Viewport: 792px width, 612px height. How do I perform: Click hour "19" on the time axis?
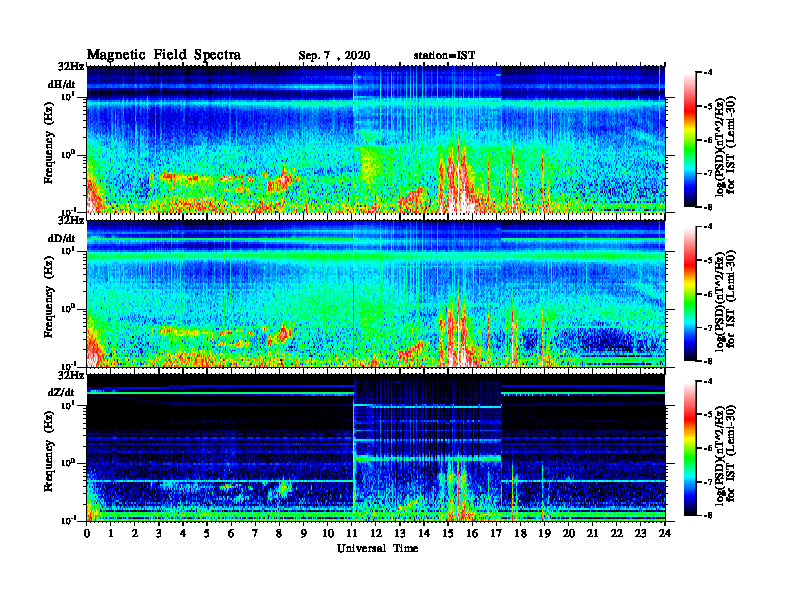pyautogui.click(x=544, y=533)
